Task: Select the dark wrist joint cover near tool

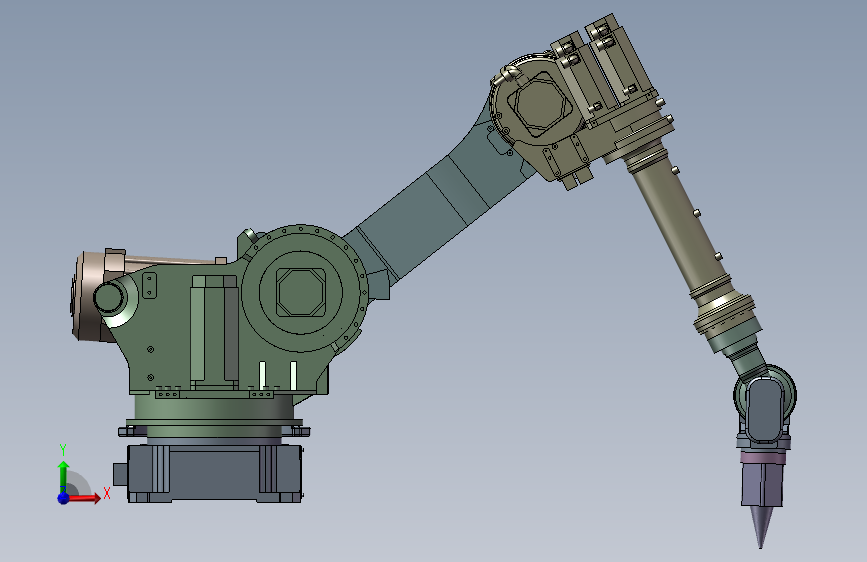Action: coord(765,409)
